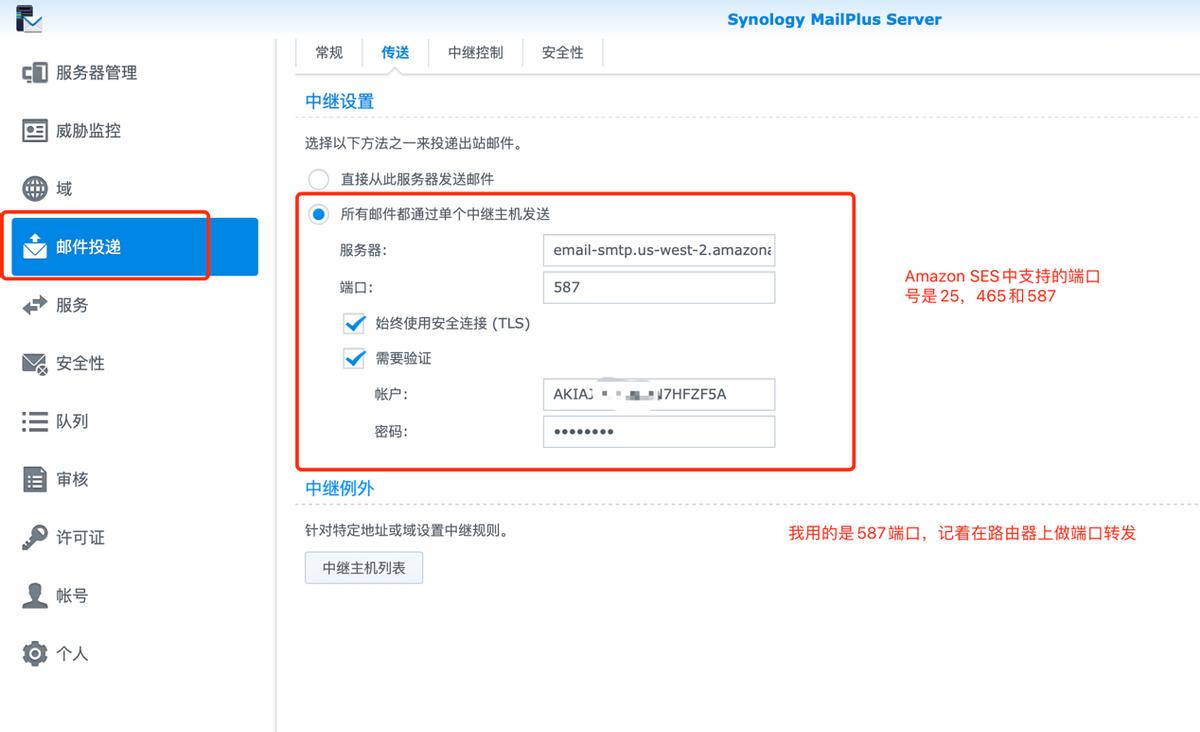Click the 密码: label
The width and height of the screenshot is (1200, 732).
click(x=392, y=431)
